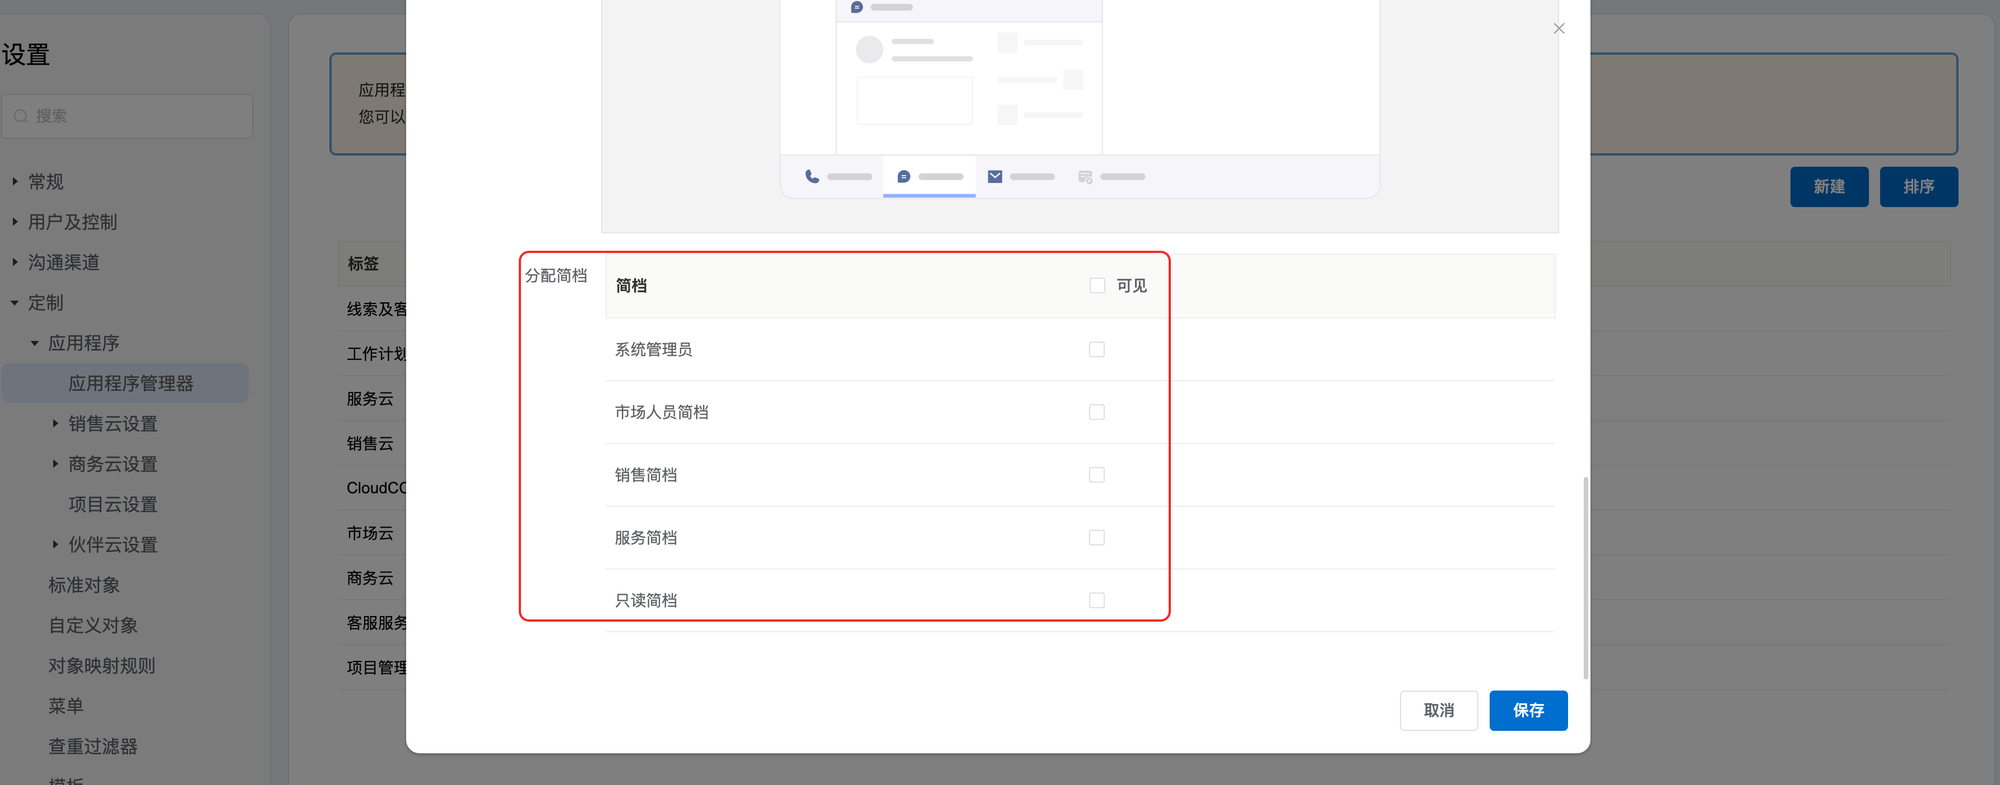Image resolution: width=2000 pixels, height=785 pixels.
Task: Expand 用户及控制 in sidebar
Action: 15,222
